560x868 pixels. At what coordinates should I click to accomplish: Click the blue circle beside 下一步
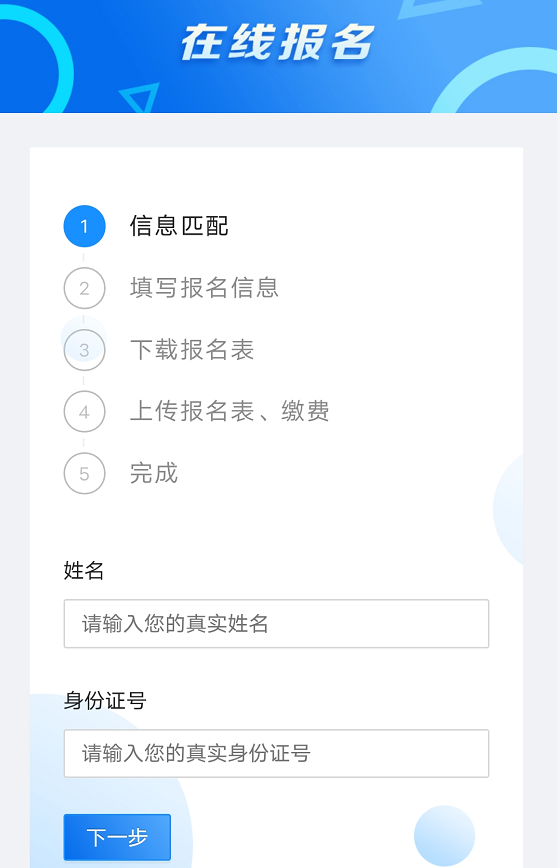click(444, 836)
